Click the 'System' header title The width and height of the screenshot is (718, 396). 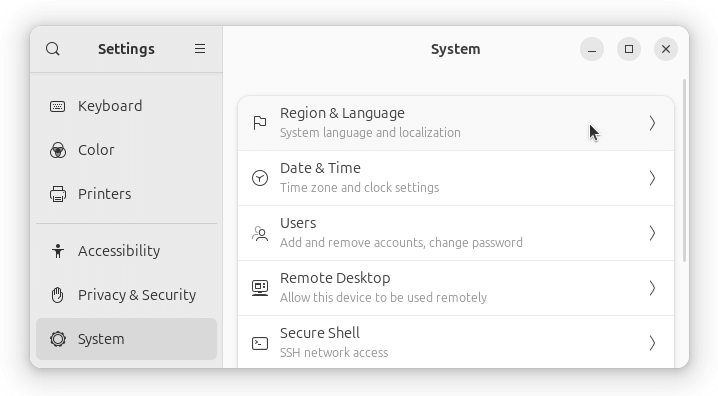pos(456,49)
